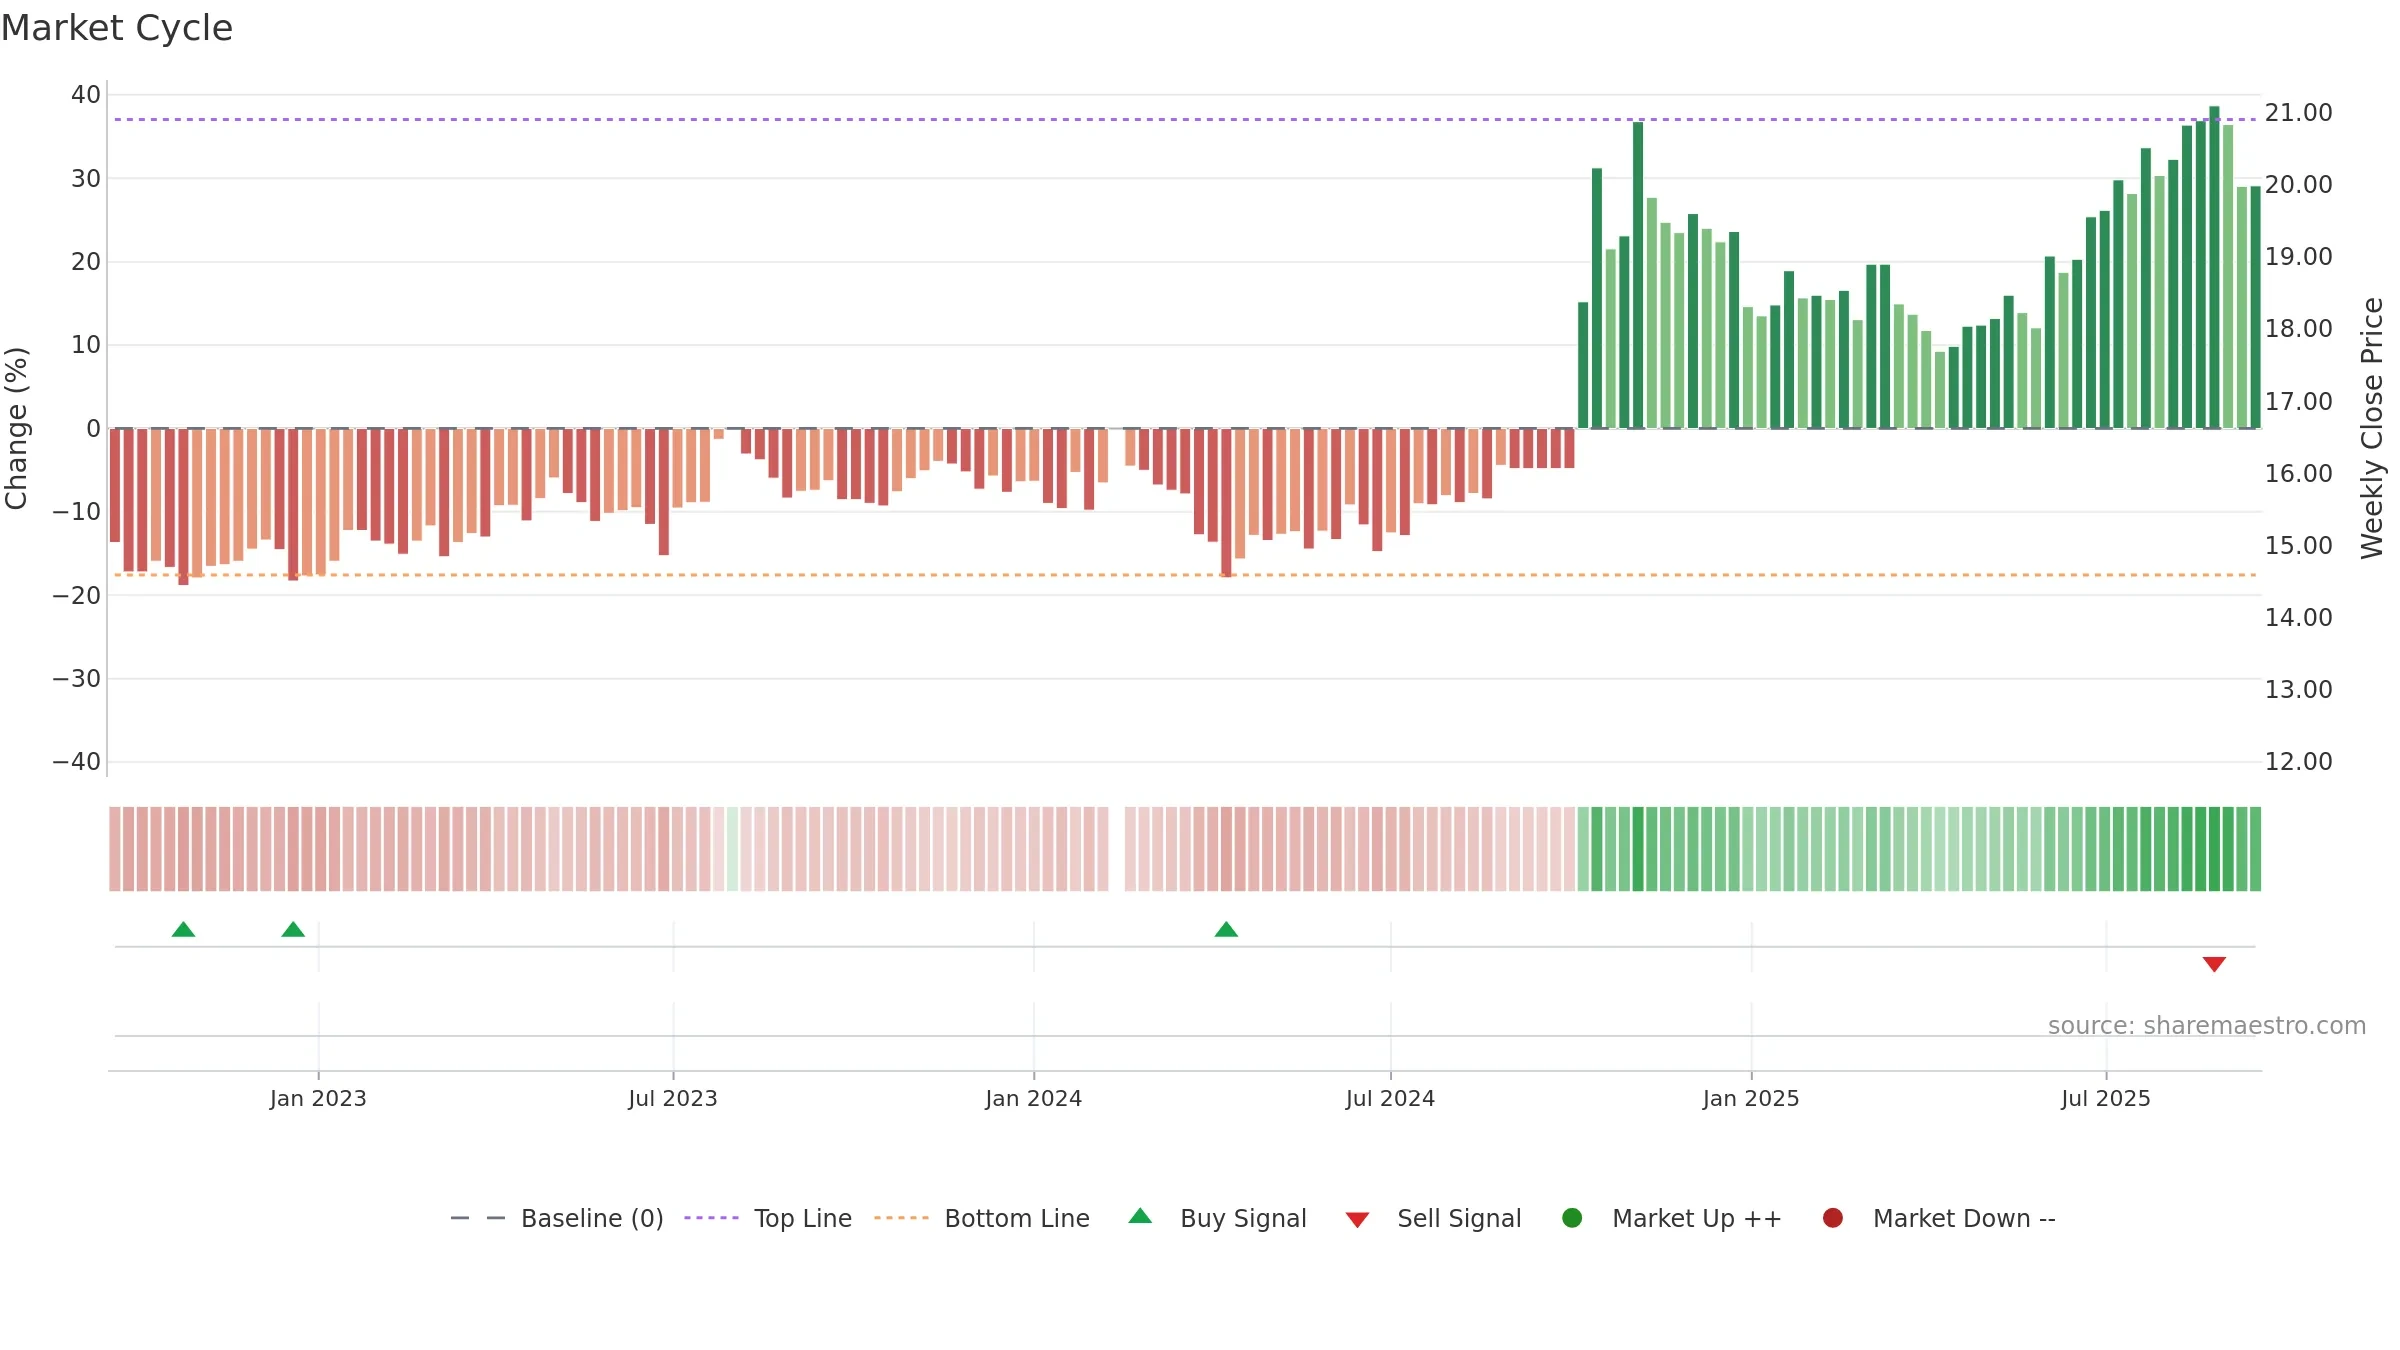Click the 17.00 price tick label
Screen dimensions: 2400x1350
tap(2298, 402)
